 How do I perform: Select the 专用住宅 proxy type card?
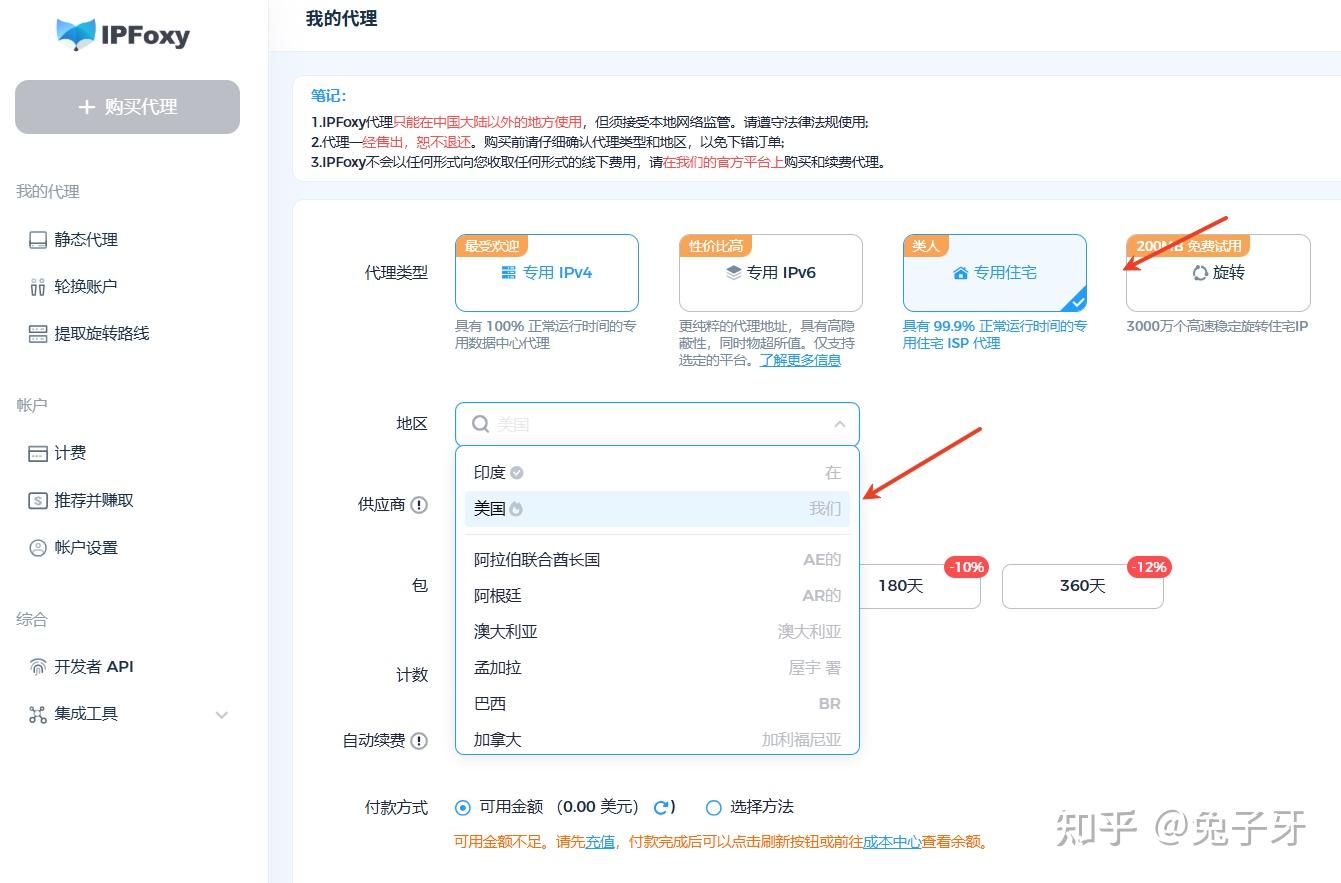click(994, 273)
